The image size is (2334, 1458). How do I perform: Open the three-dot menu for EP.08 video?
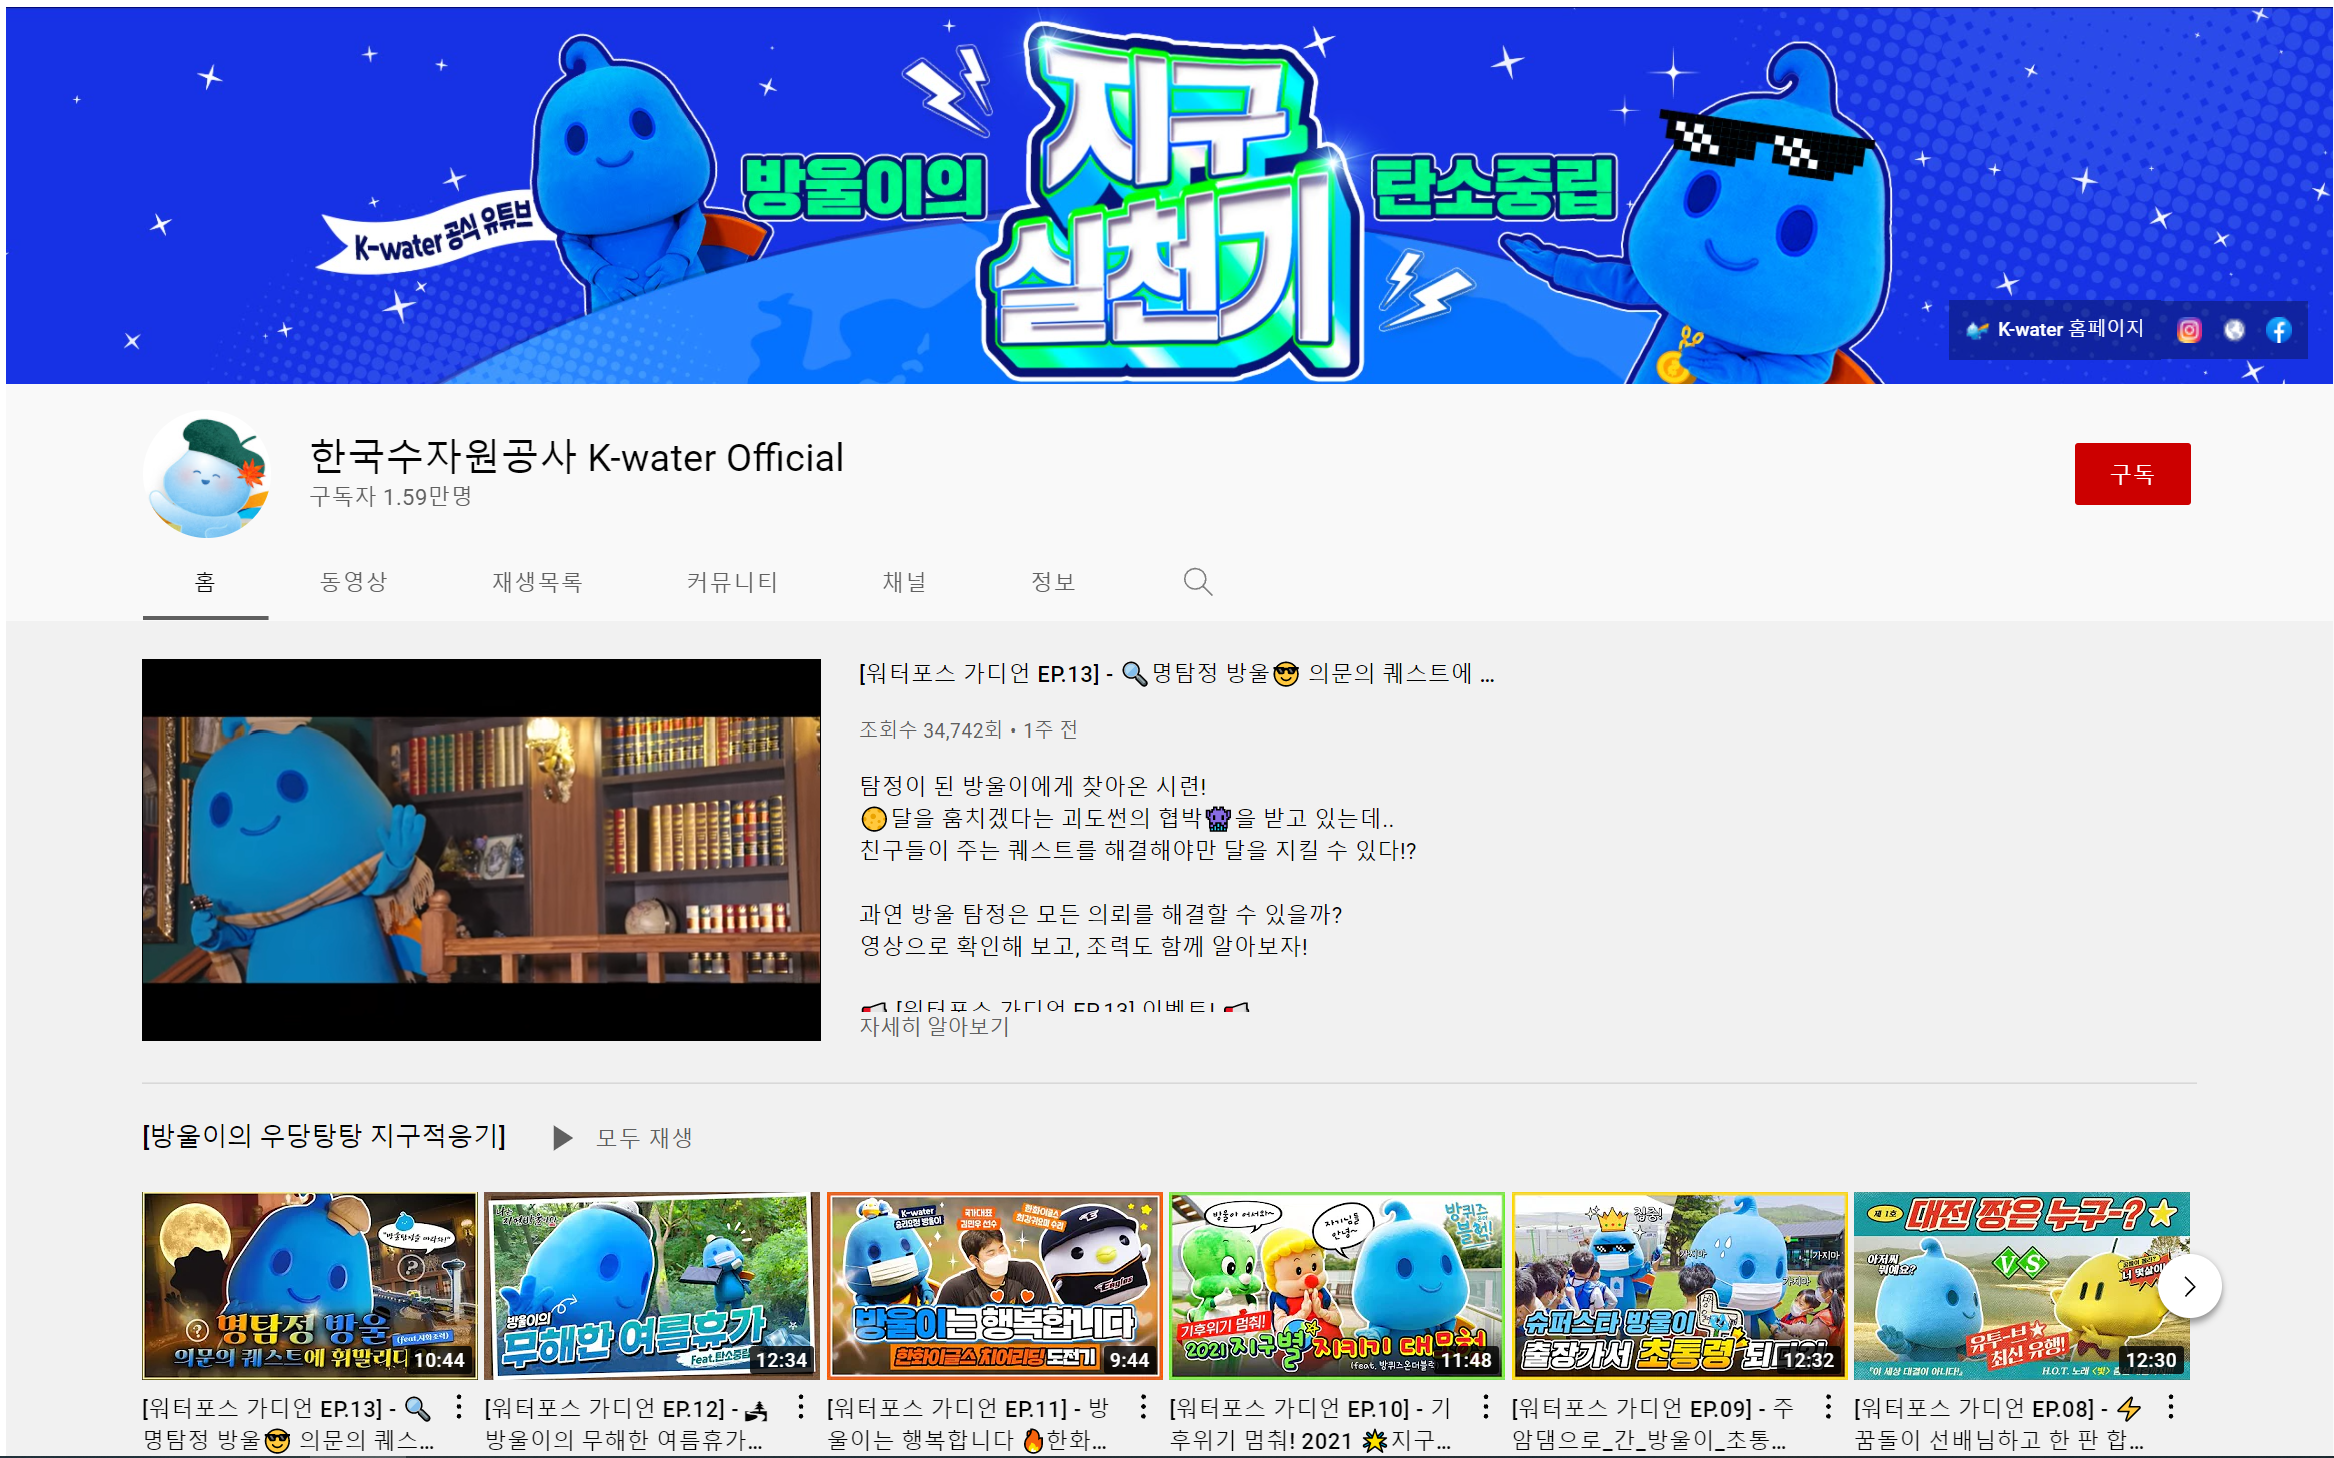2171,1407
